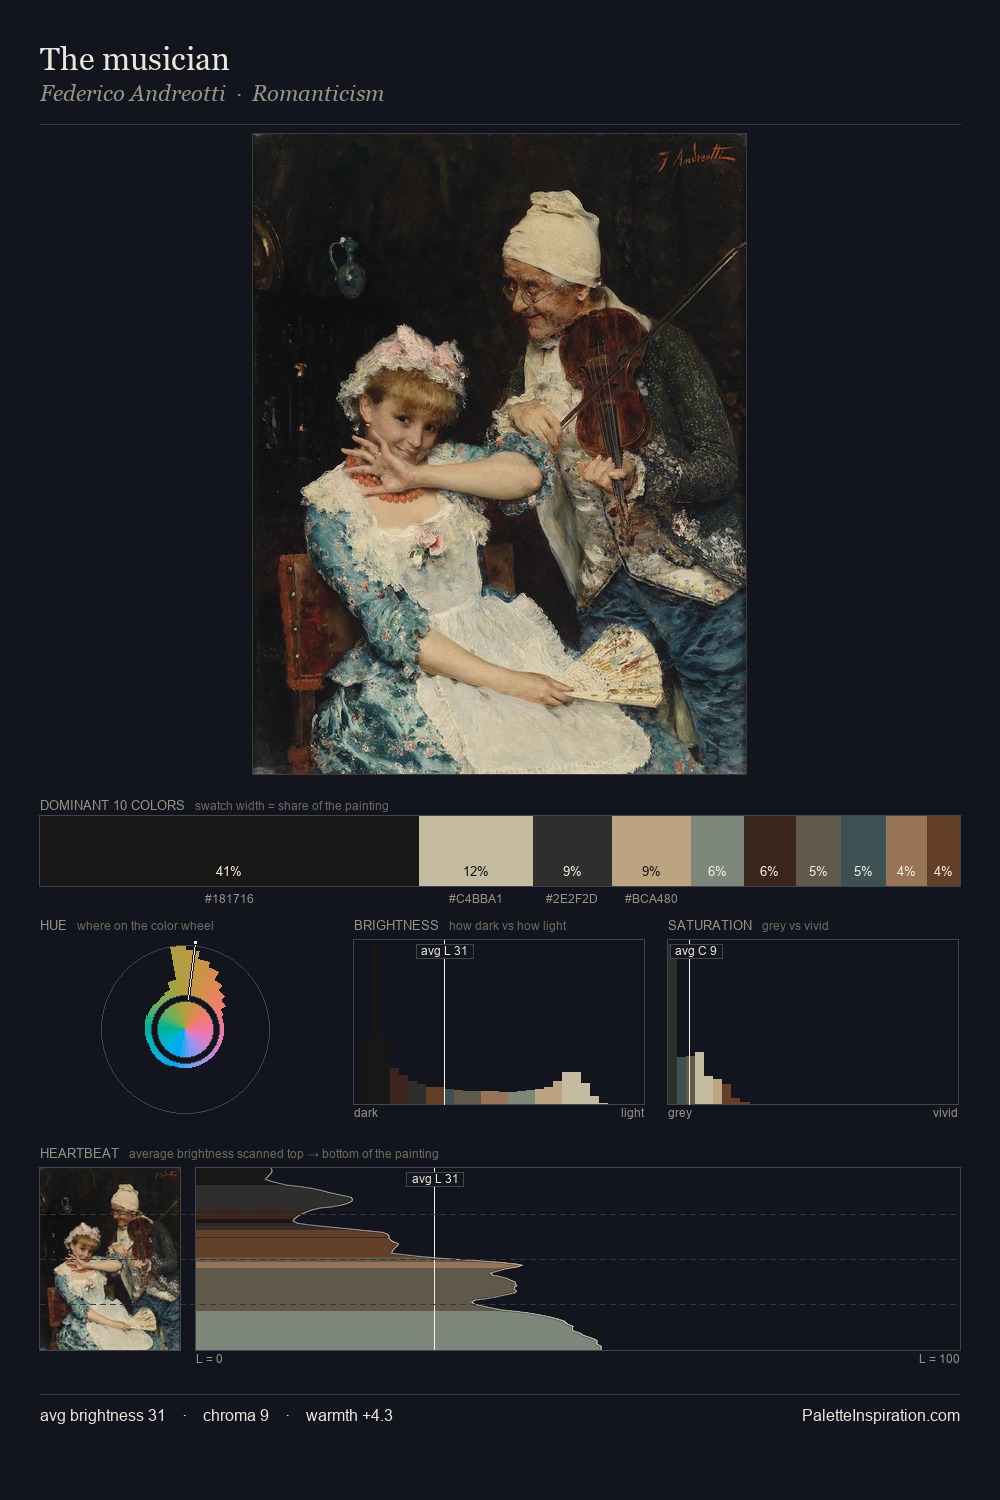Click the 'Romanticism' style label
This screenshot has width=1000, height=1500.
318,94
